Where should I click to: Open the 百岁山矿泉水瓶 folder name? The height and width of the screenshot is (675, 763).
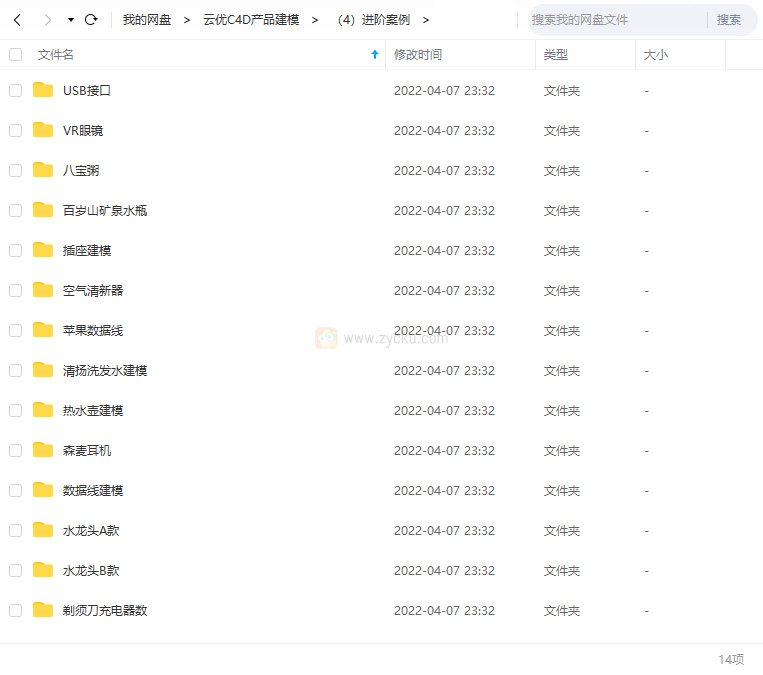(105, 210)
